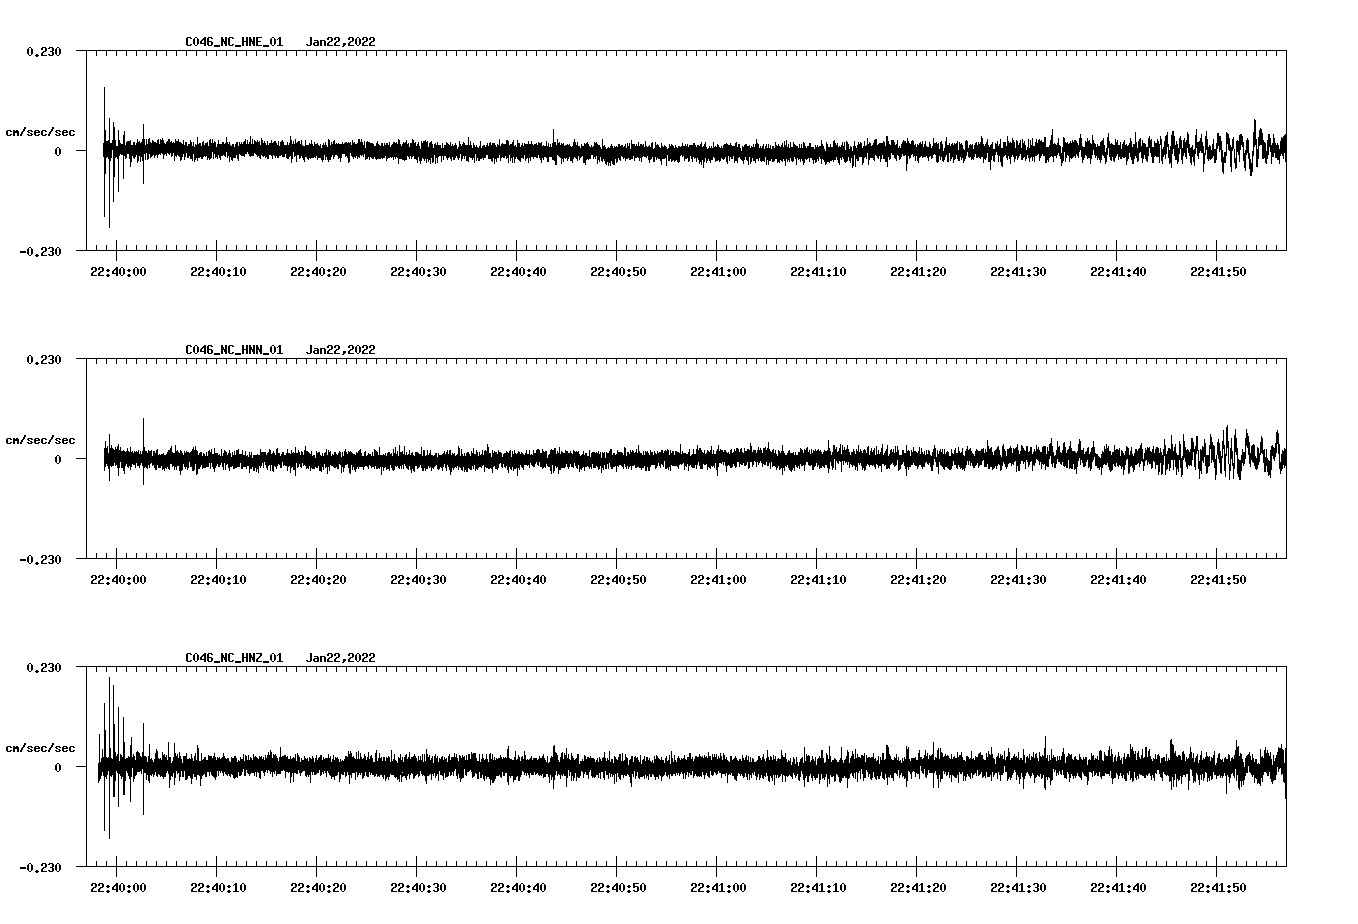Choose 22:40:40 time label under HNZ plot
Screen dimensions: 1358x924
pyautogui.click(x=518, y=888)
